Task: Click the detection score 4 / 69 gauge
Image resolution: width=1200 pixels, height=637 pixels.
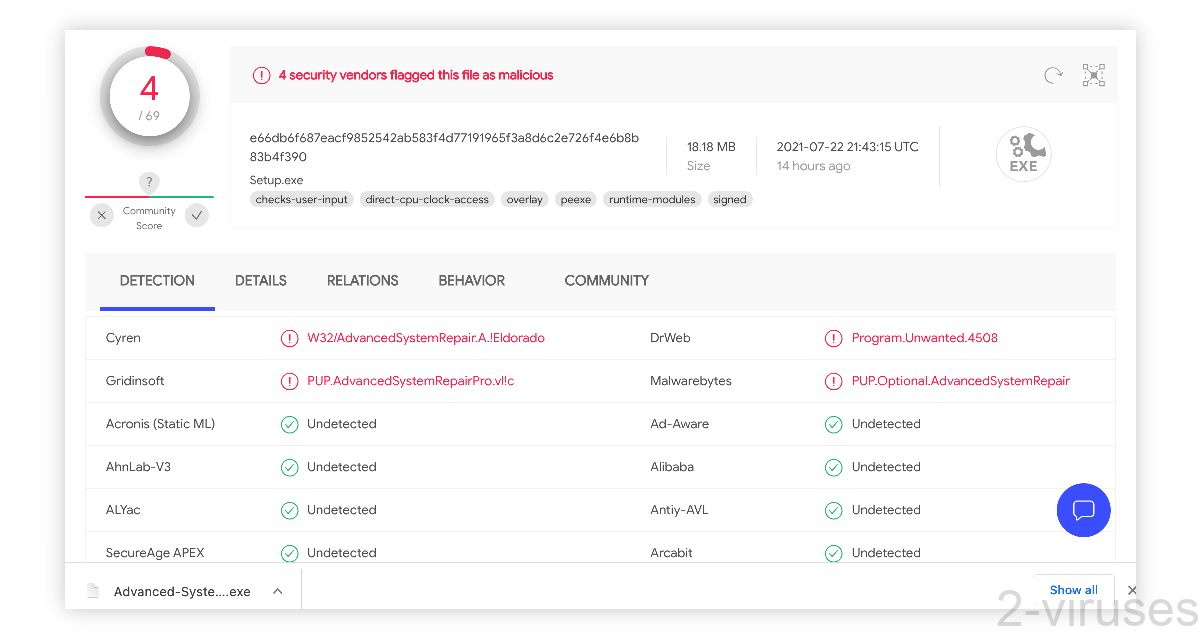Action: tap(149, 97)
